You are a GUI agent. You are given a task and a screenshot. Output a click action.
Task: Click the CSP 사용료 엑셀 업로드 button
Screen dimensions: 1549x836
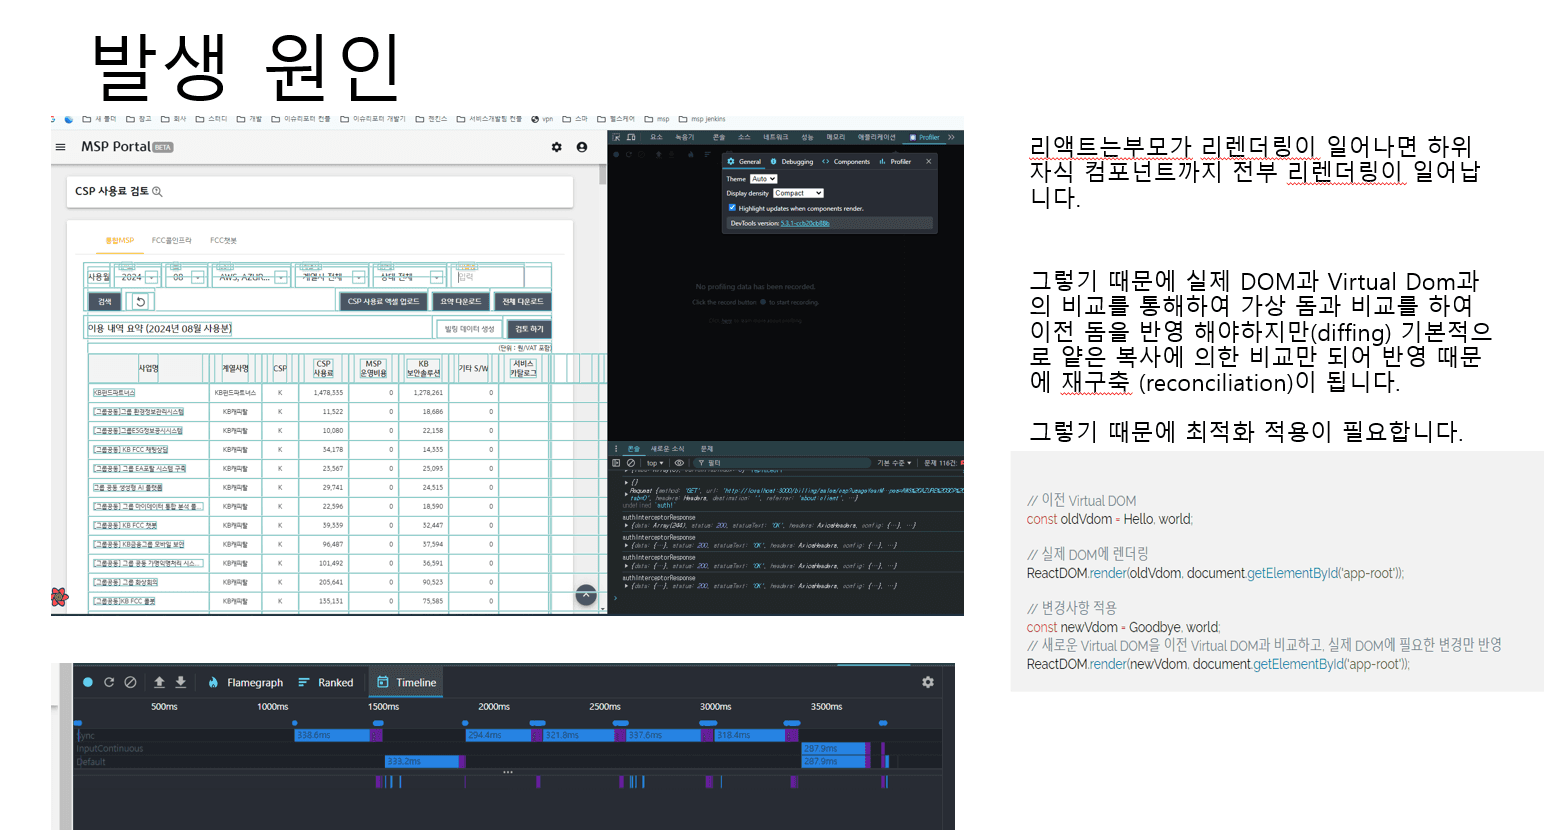click(383, 301)
